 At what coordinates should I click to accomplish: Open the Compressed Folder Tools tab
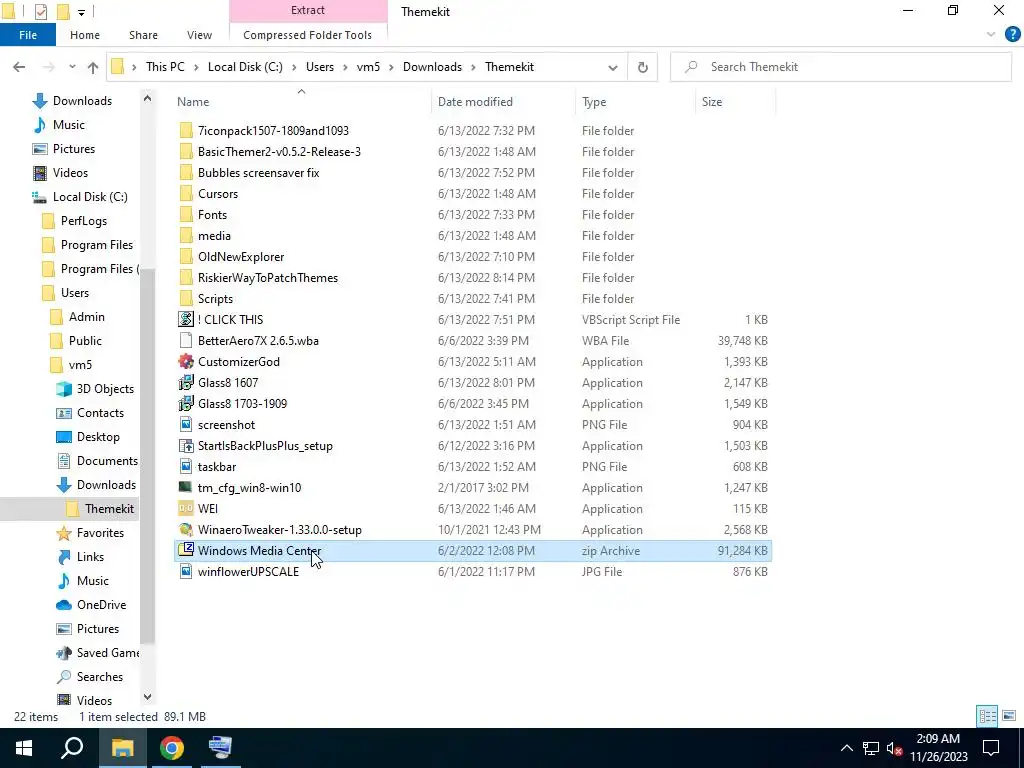[308, 35]
